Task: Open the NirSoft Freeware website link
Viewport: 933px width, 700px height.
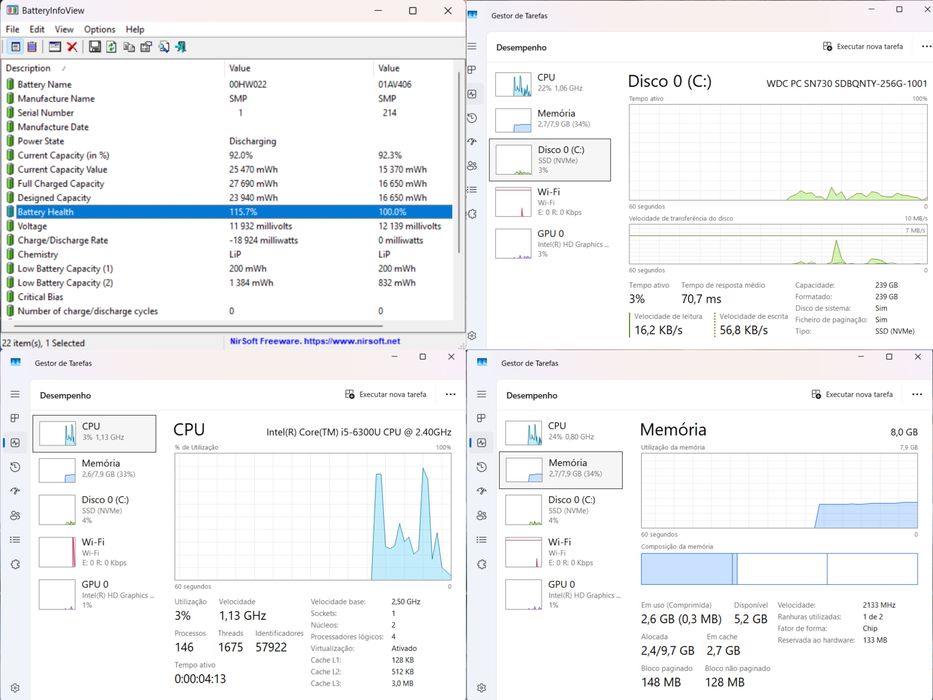Action: pos(315,341)
